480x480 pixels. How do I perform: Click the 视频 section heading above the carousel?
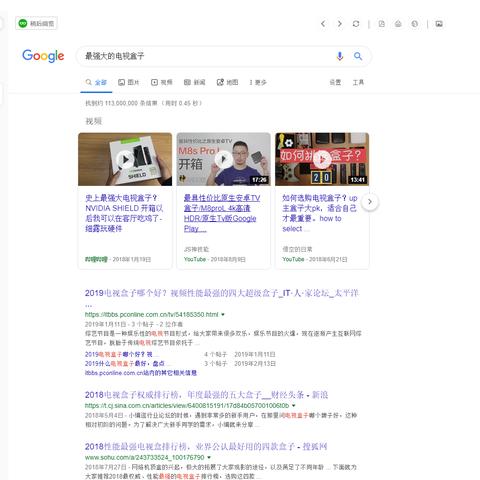[x=93, y=121]
